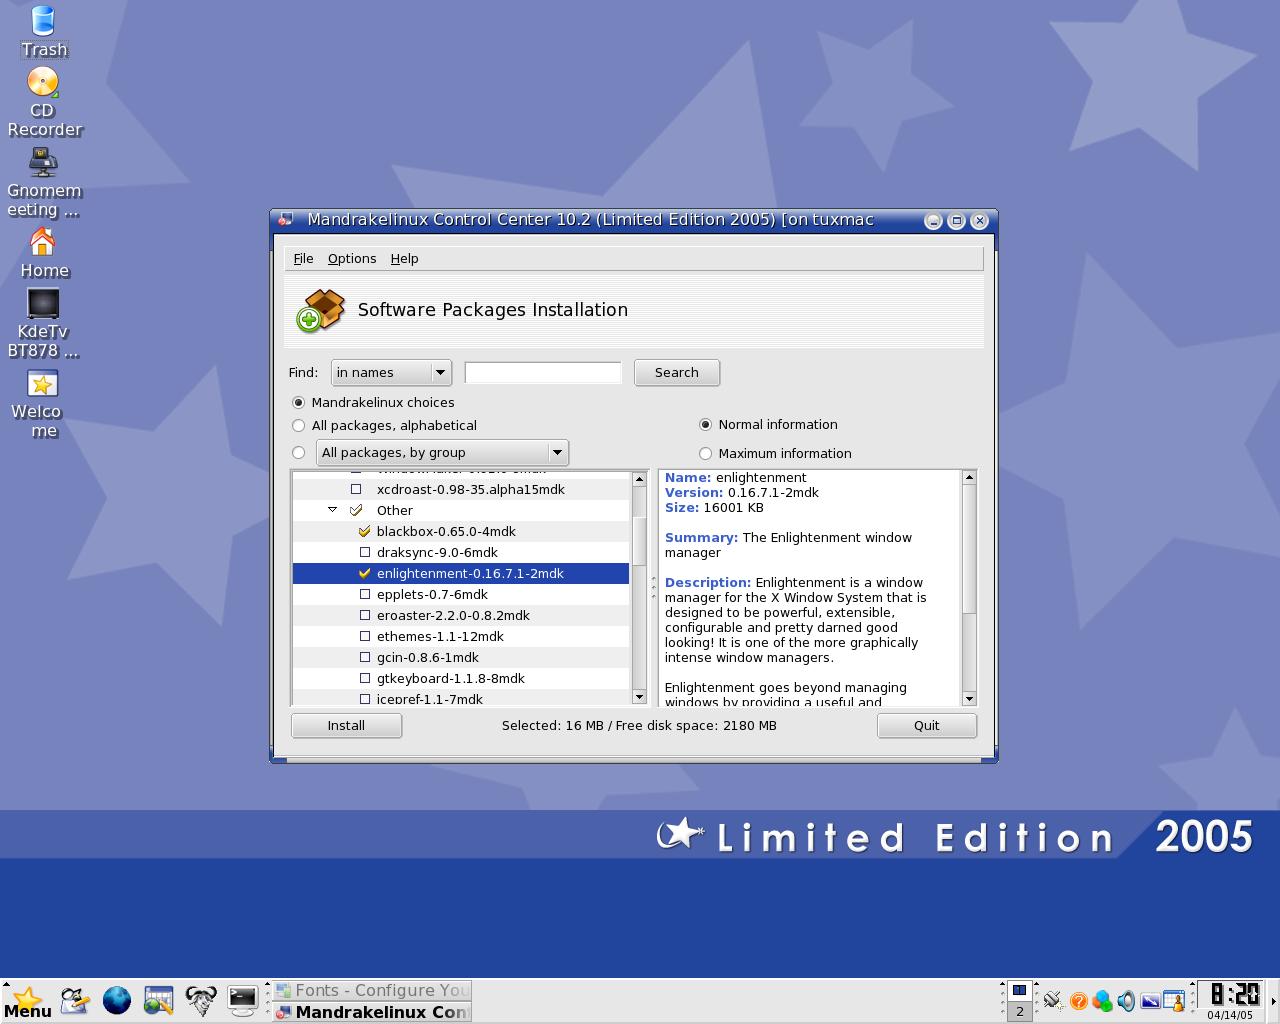Switch to the Fonts - Configure taskbar entry
The width and height of the screenshot is (1280, 1024).
point(372,990)
